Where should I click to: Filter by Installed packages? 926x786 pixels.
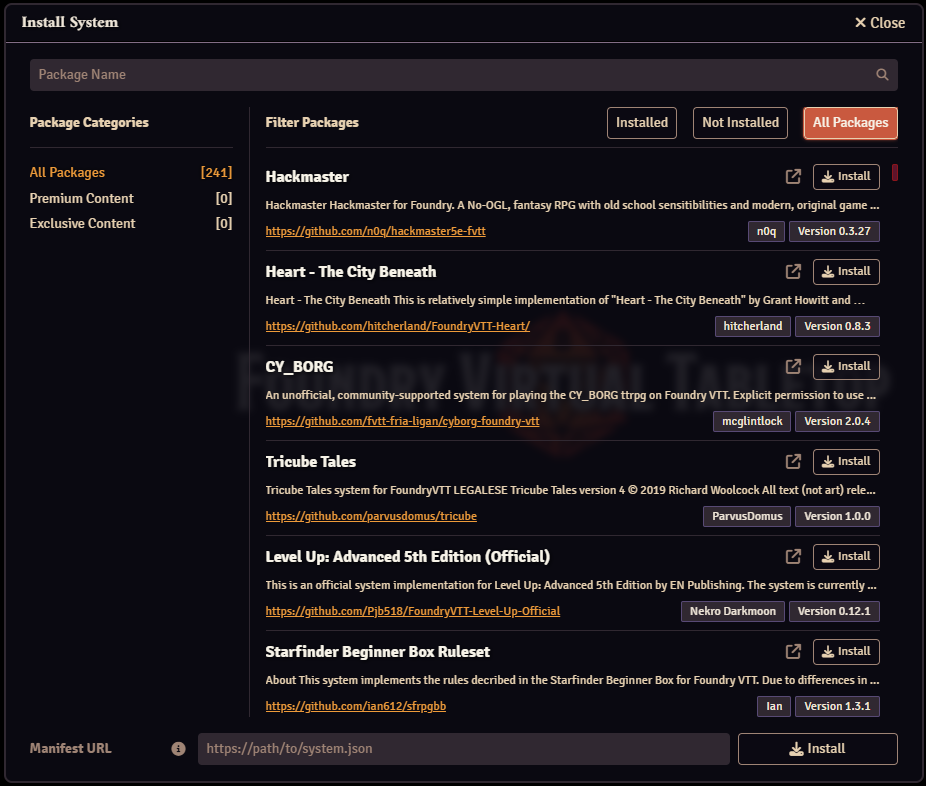click(x=641, y=123)
